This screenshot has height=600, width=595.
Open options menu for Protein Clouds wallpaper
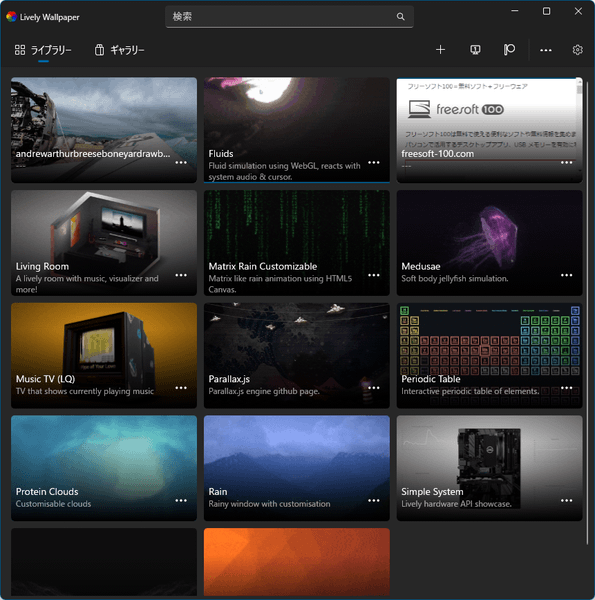point(181,501)
